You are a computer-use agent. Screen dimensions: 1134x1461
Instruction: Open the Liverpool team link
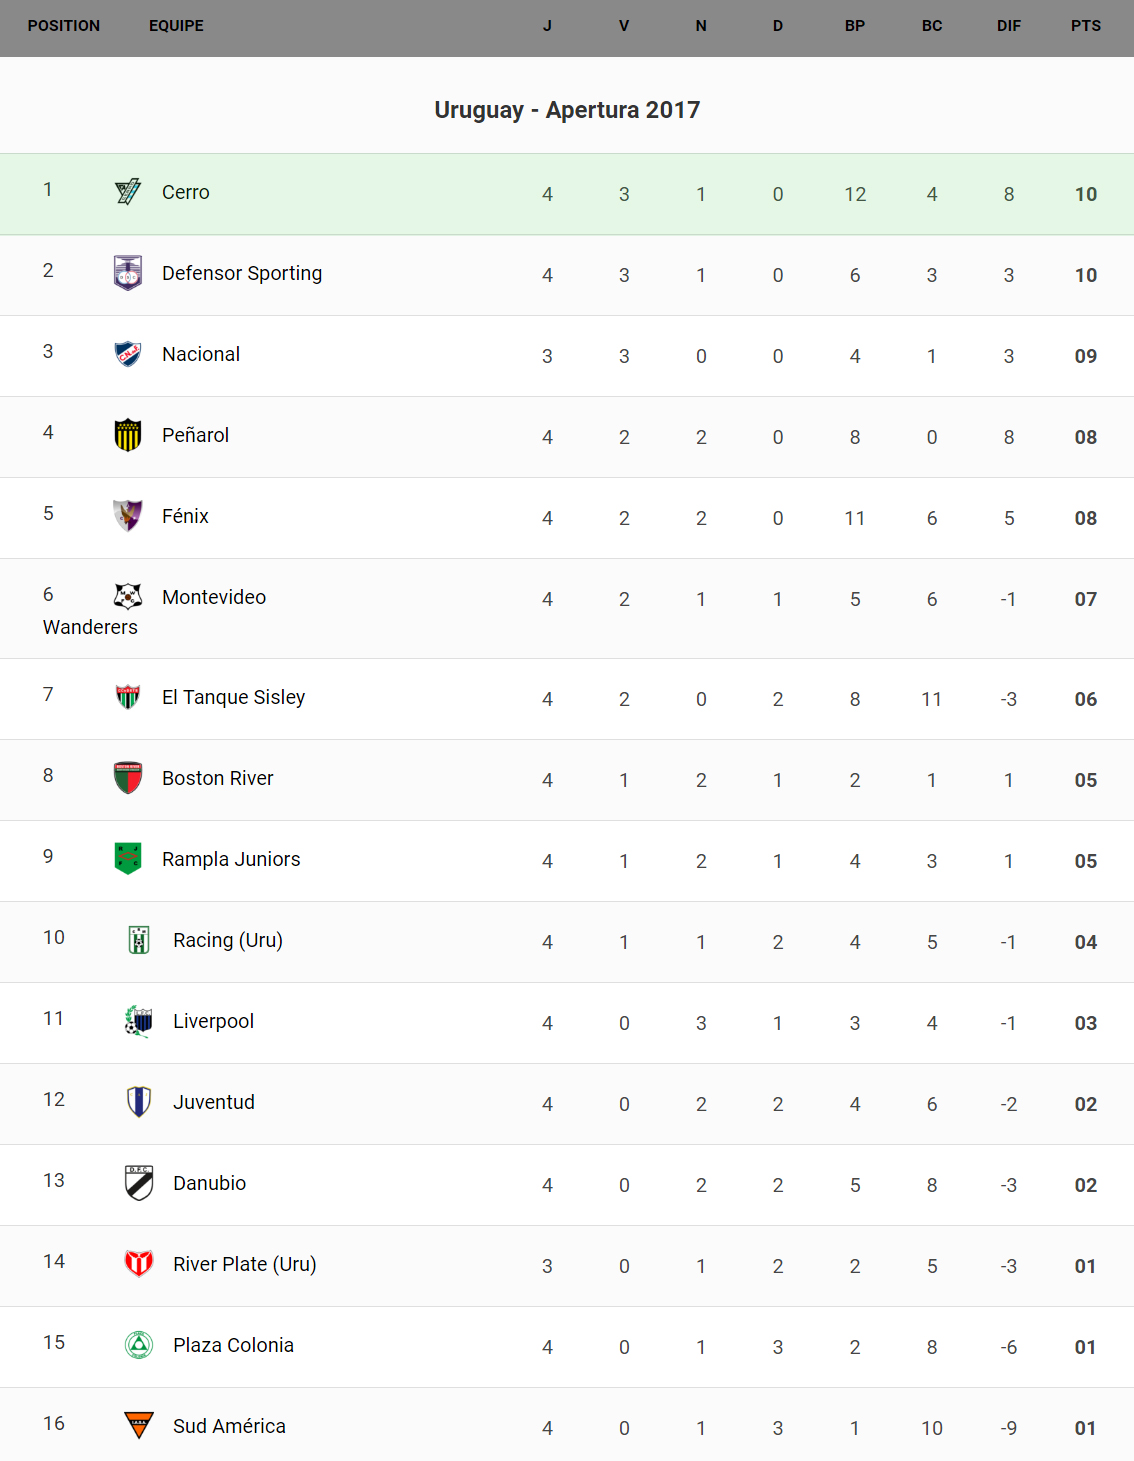click(x=213, y=1021)
